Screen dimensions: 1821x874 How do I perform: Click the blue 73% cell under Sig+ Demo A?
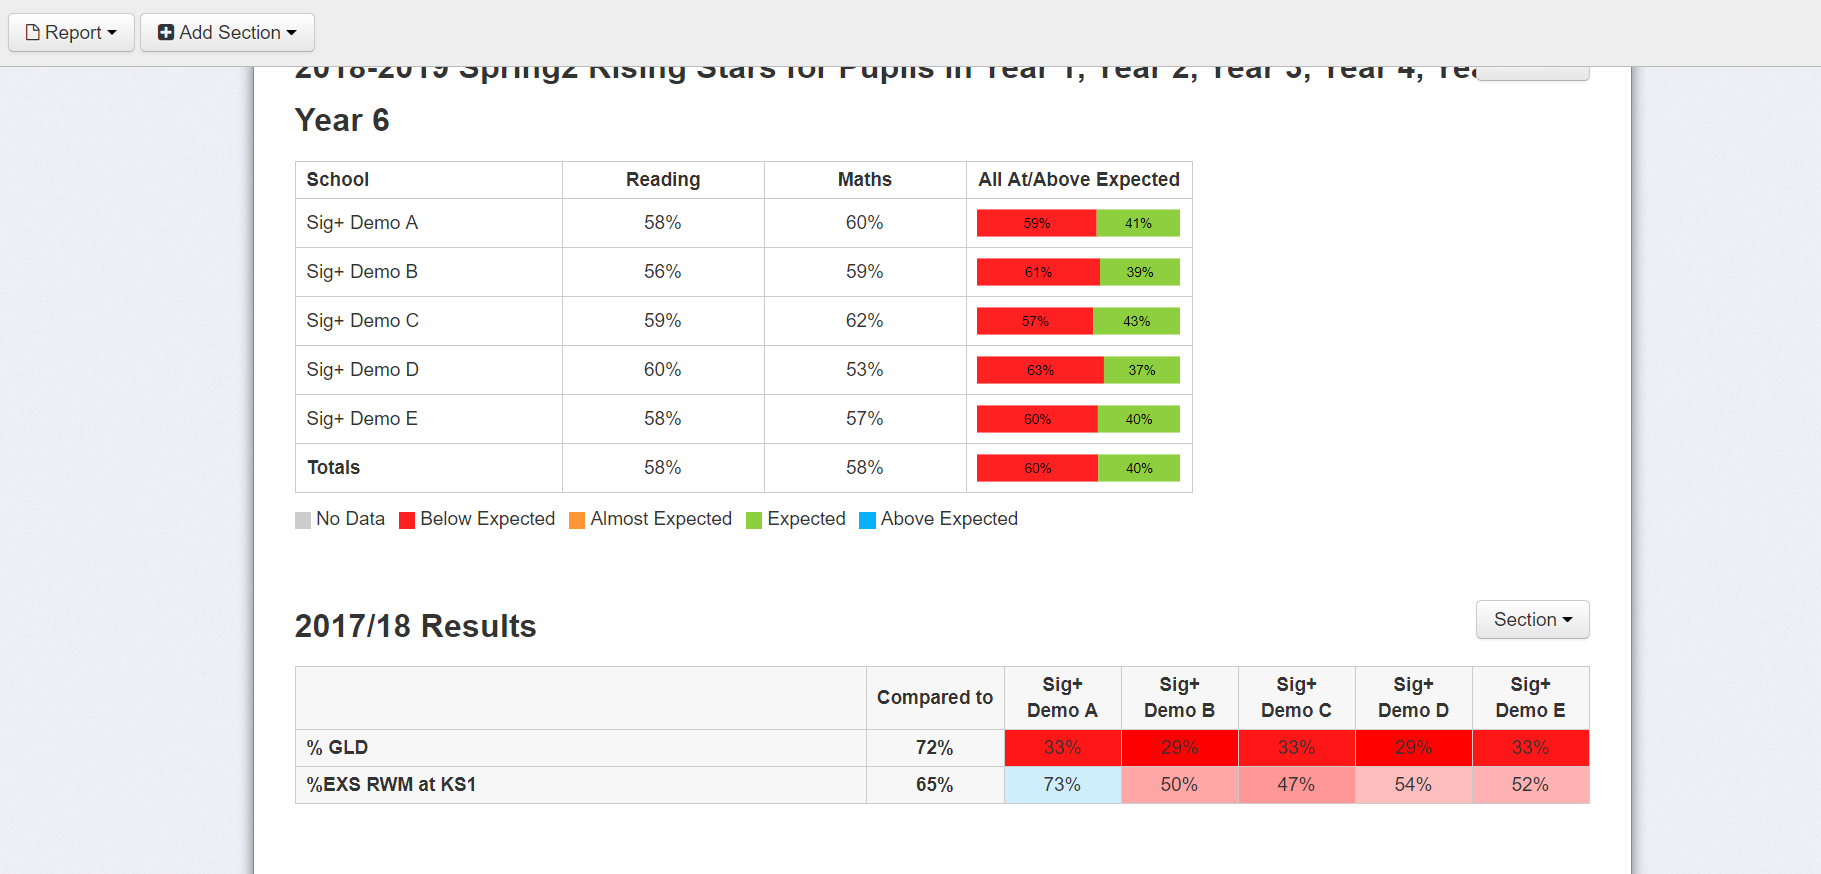click(x=1062, y=785)
